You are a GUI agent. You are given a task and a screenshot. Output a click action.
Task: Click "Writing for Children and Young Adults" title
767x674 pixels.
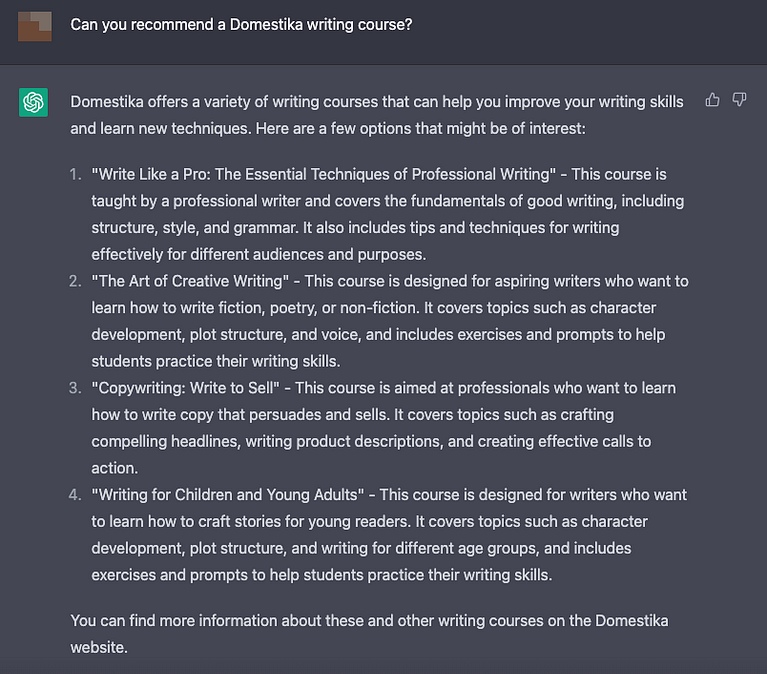(227, 494)
